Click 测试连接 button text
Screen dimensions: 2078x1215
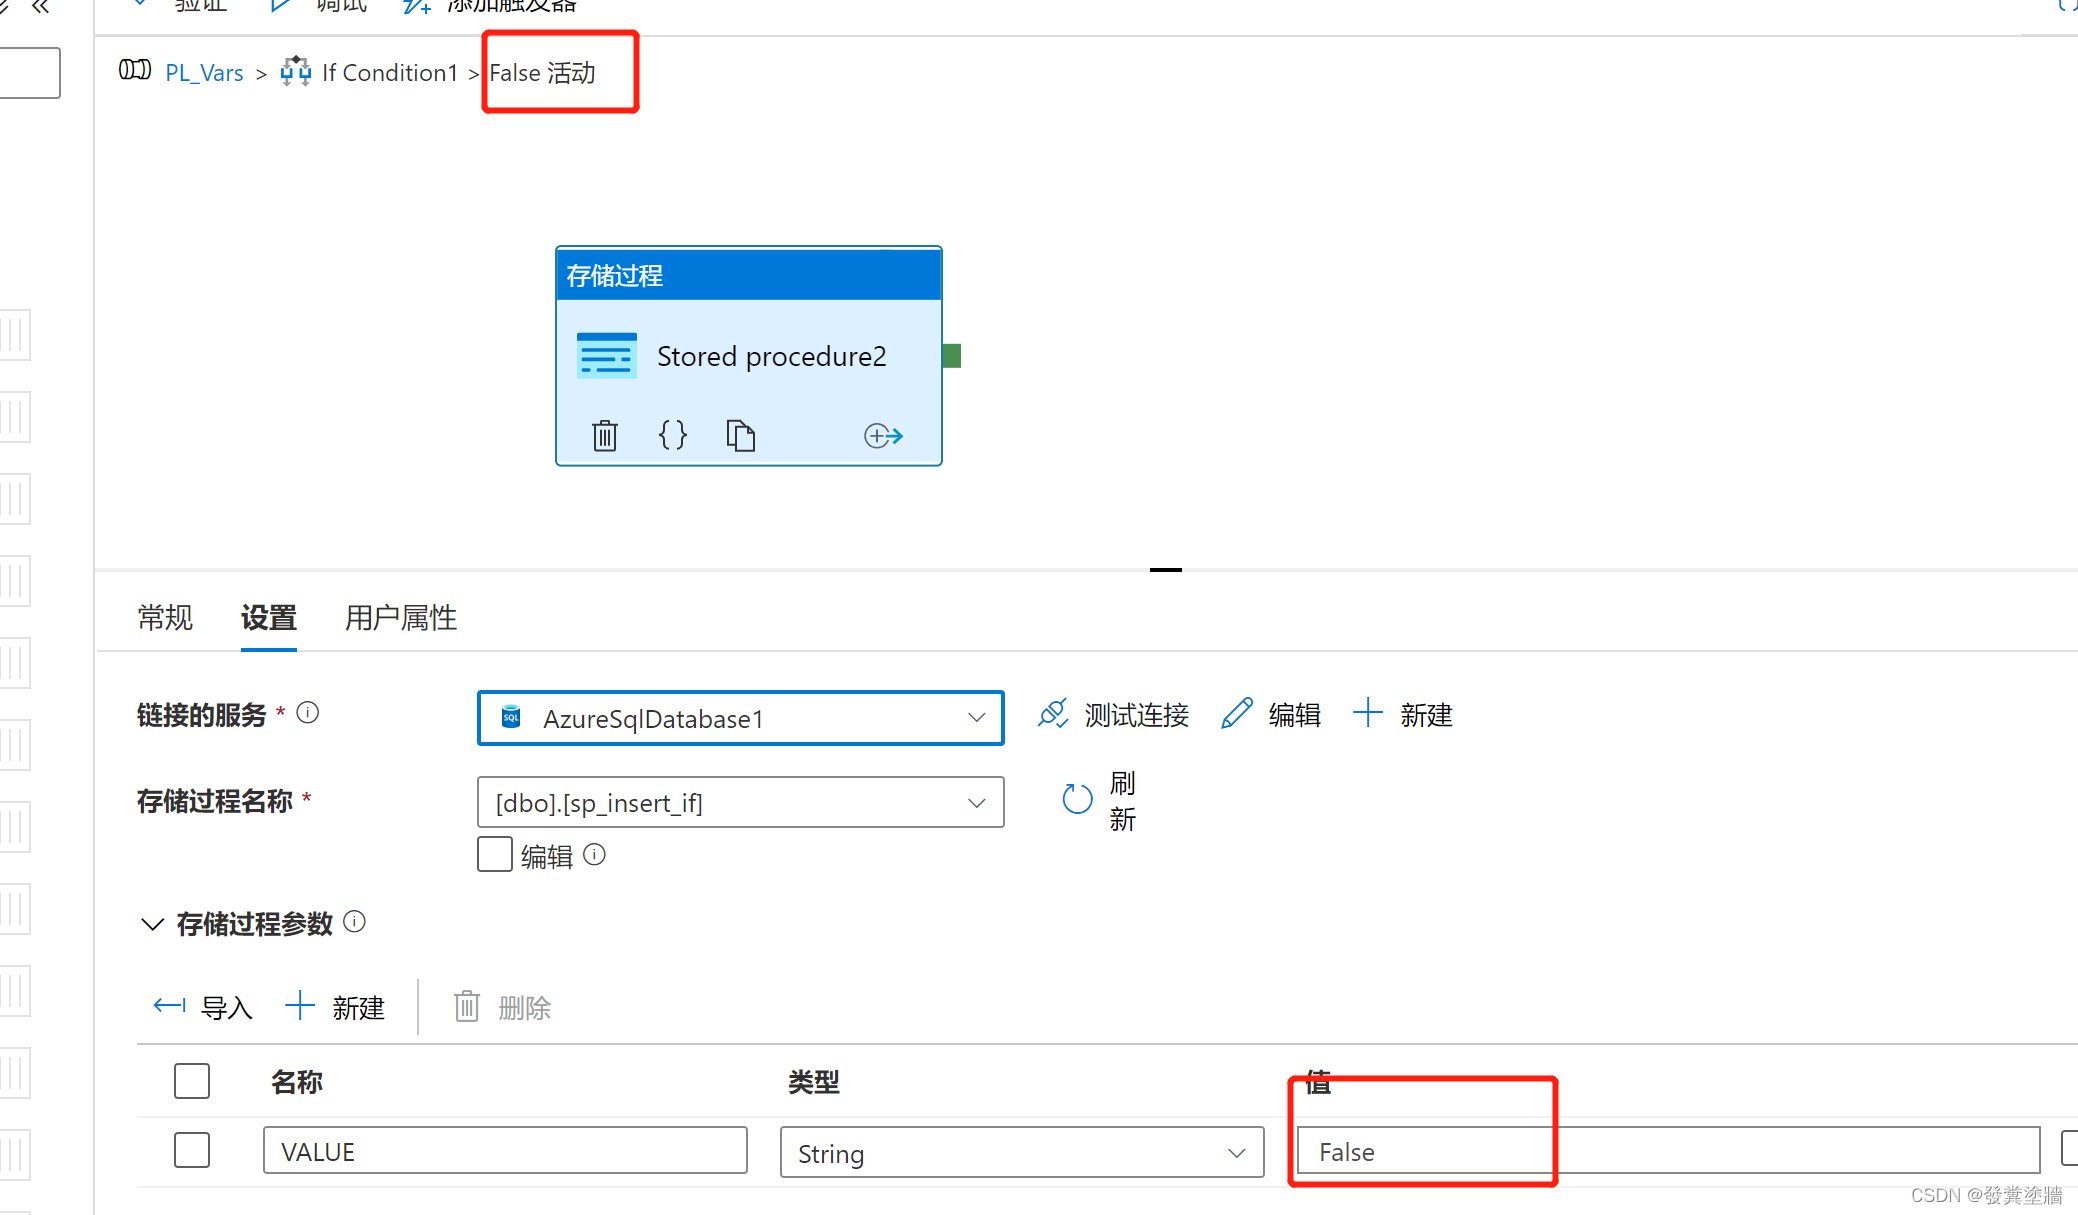click(x=1137, y=715)
